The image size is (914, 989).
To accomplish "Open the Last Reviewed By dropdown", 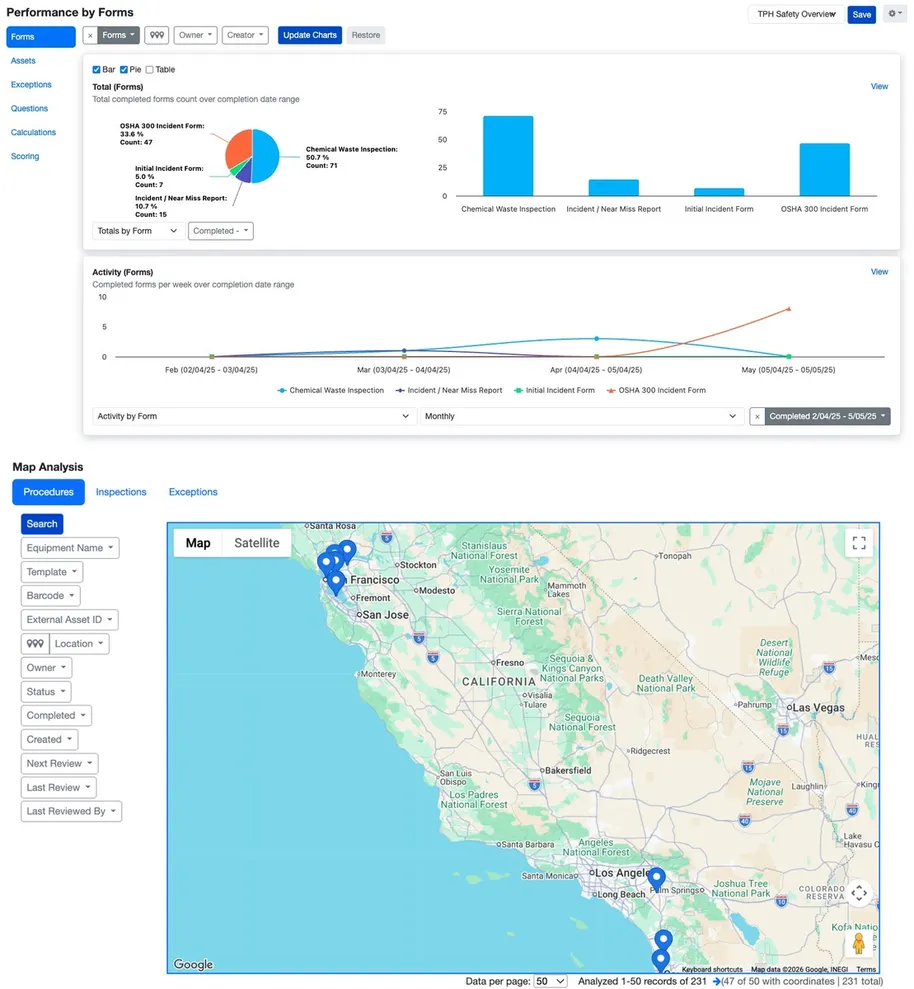I will coord(71,811).
